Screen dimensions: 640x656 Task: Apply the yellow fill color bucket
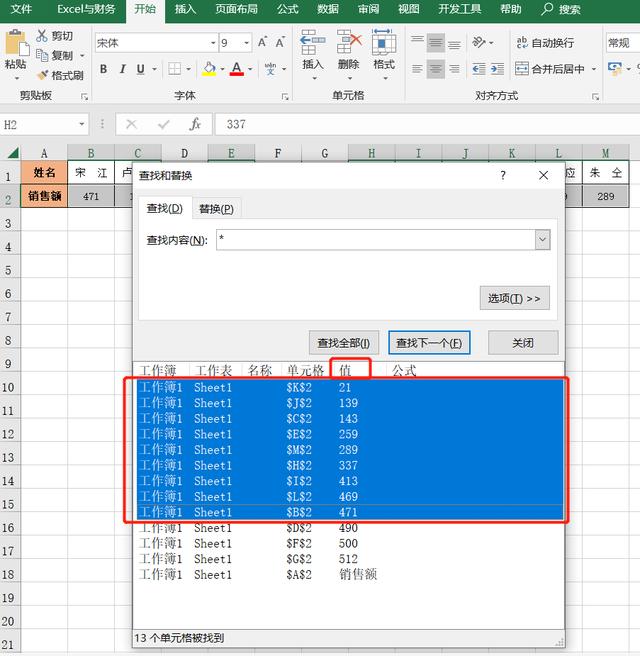(209, 69)
